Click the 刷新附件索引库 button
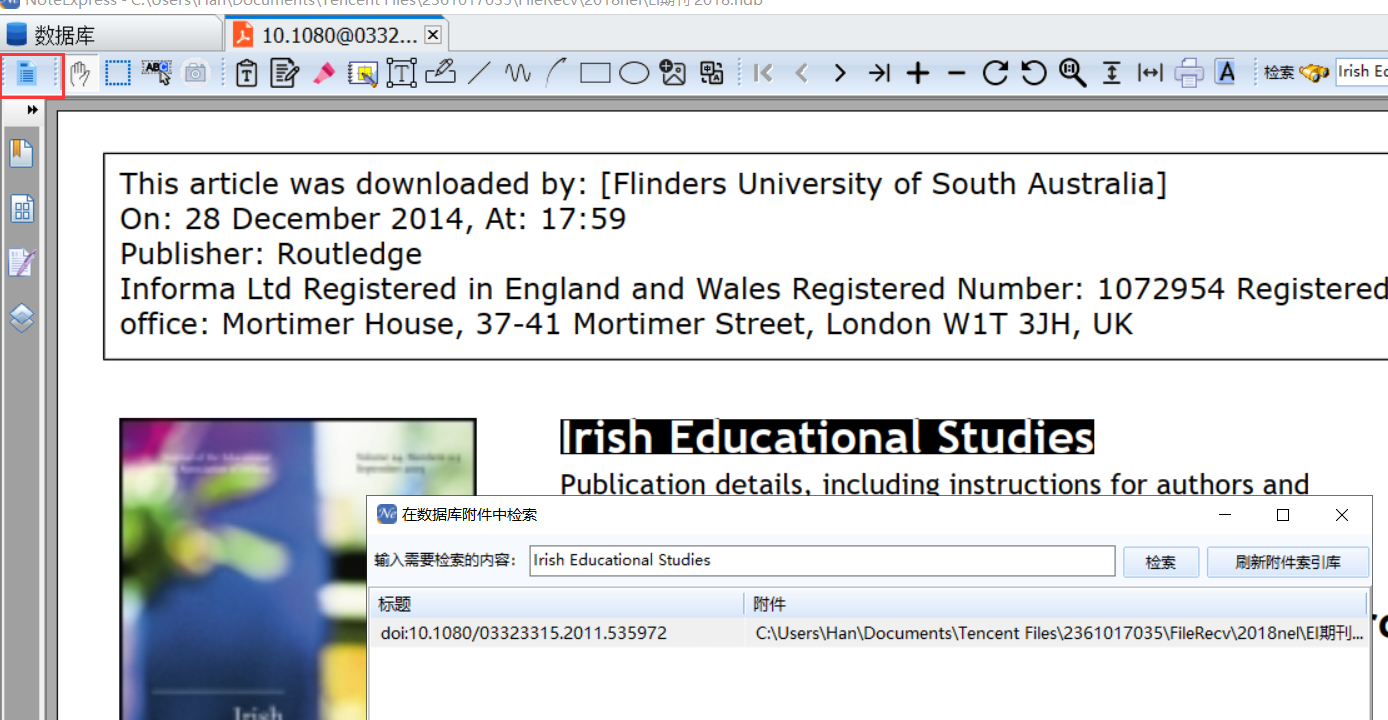 1288,562
